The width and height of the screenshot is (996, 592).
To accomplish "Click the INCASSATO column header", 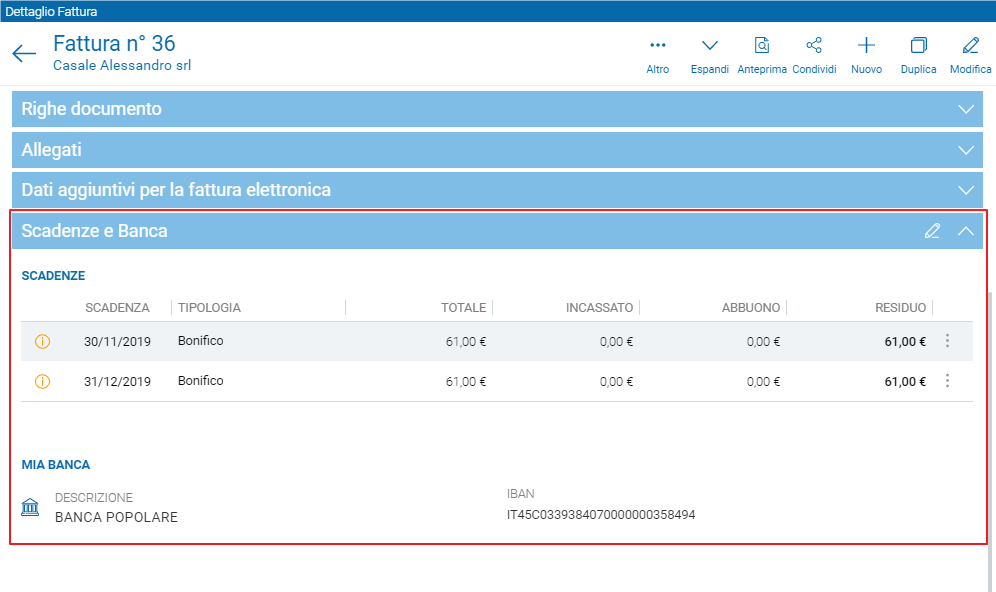I will 600,308.
